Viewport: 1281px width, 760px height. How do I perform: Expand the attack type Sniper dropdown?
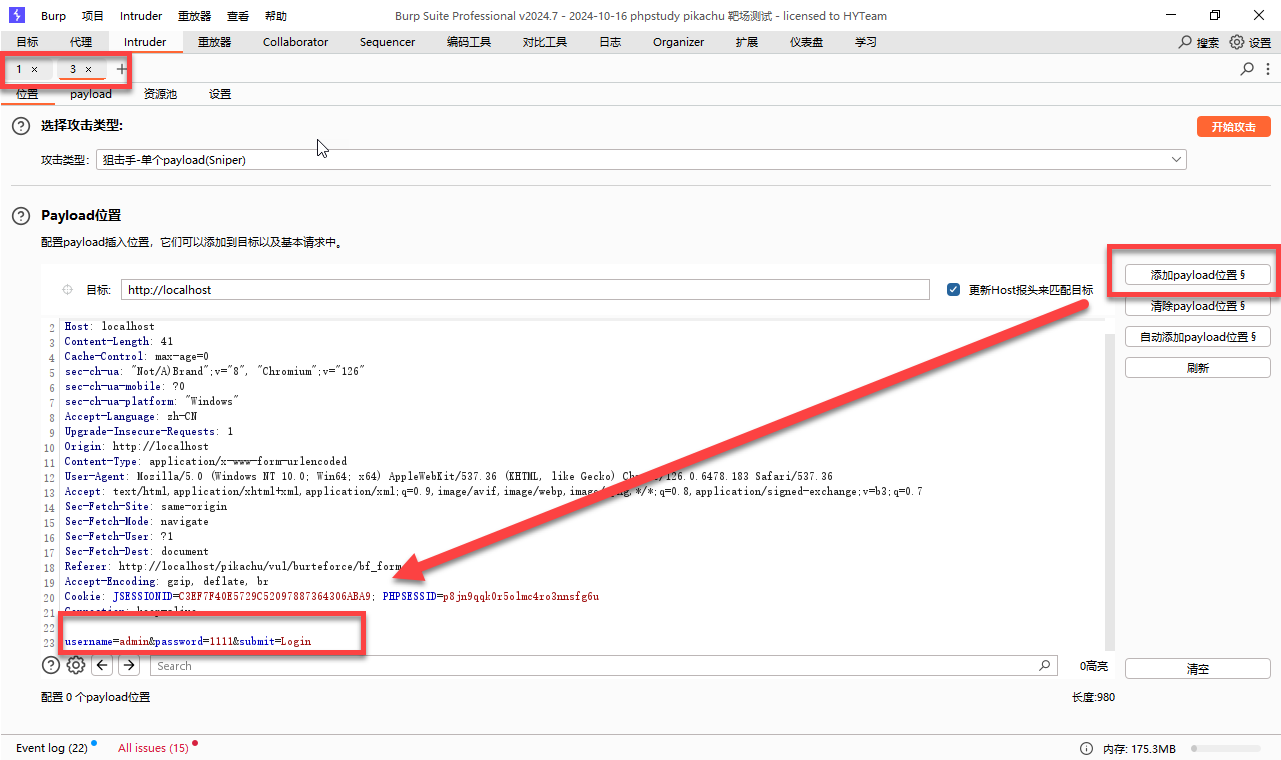coord(1176,160)
